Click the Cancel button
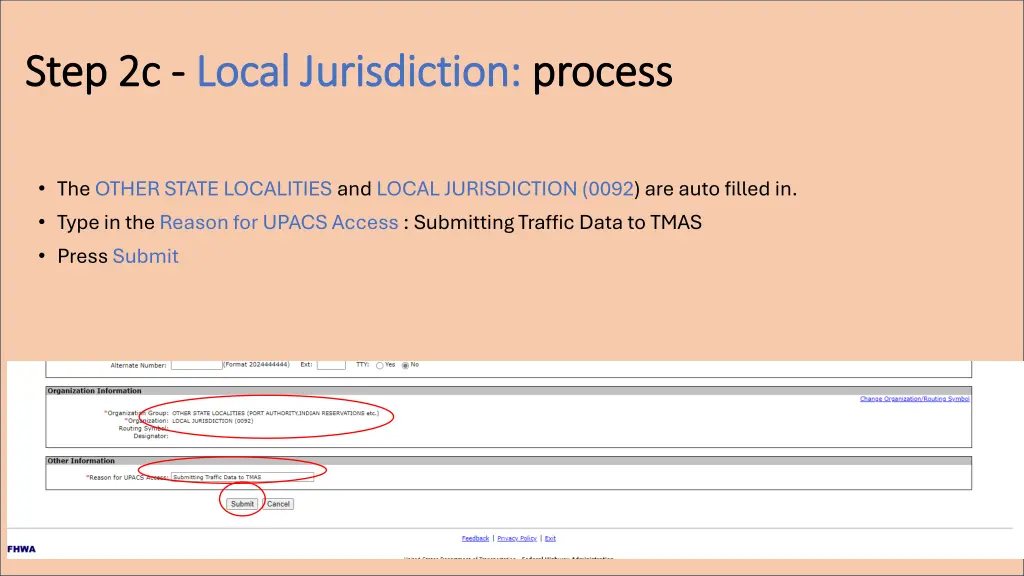 coord(278,504)
